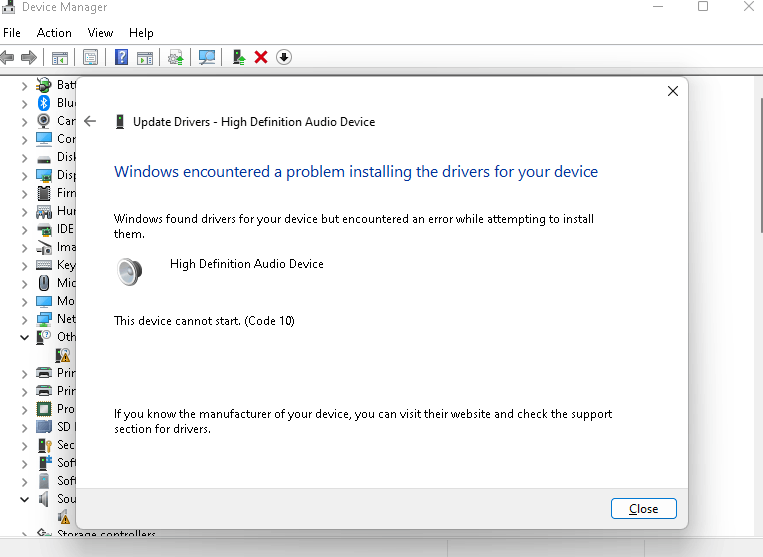763x557 pixels.
Task: Open the Action menu
Action: (x=54, y=33)
